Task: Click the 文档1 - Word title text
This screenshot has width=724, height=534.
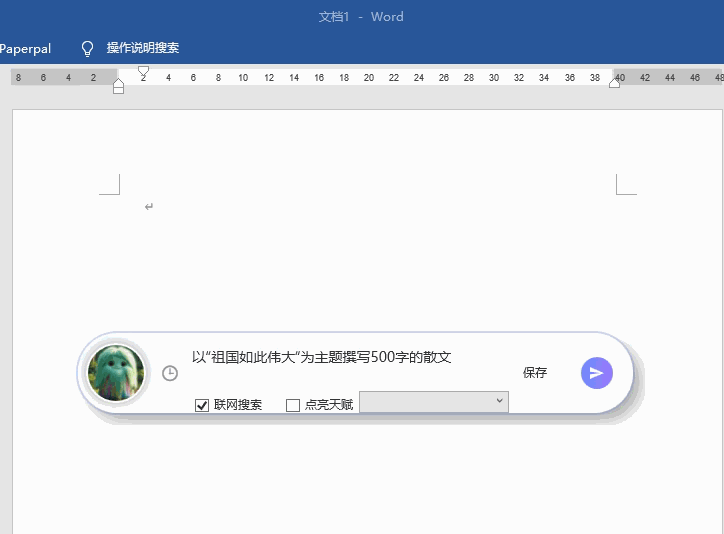Action: point(361,17)
